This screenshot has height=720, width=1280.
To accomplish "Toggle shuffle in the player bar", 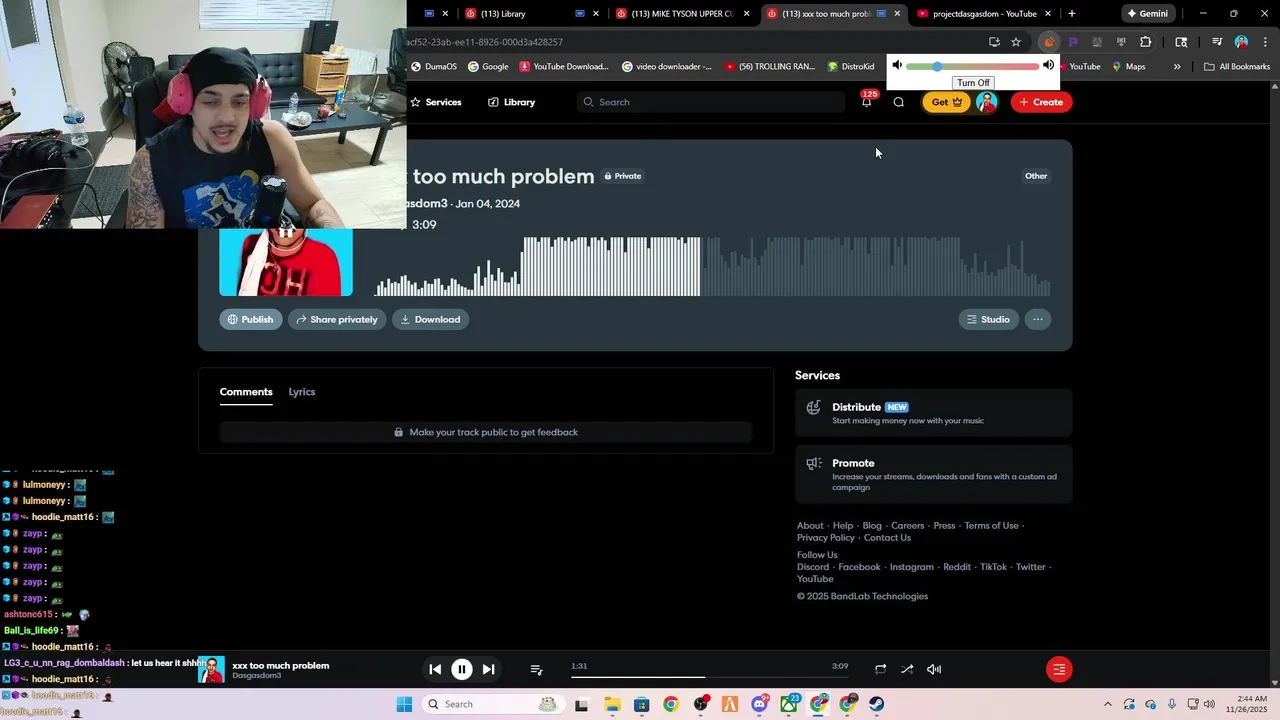I will (907, 669).
